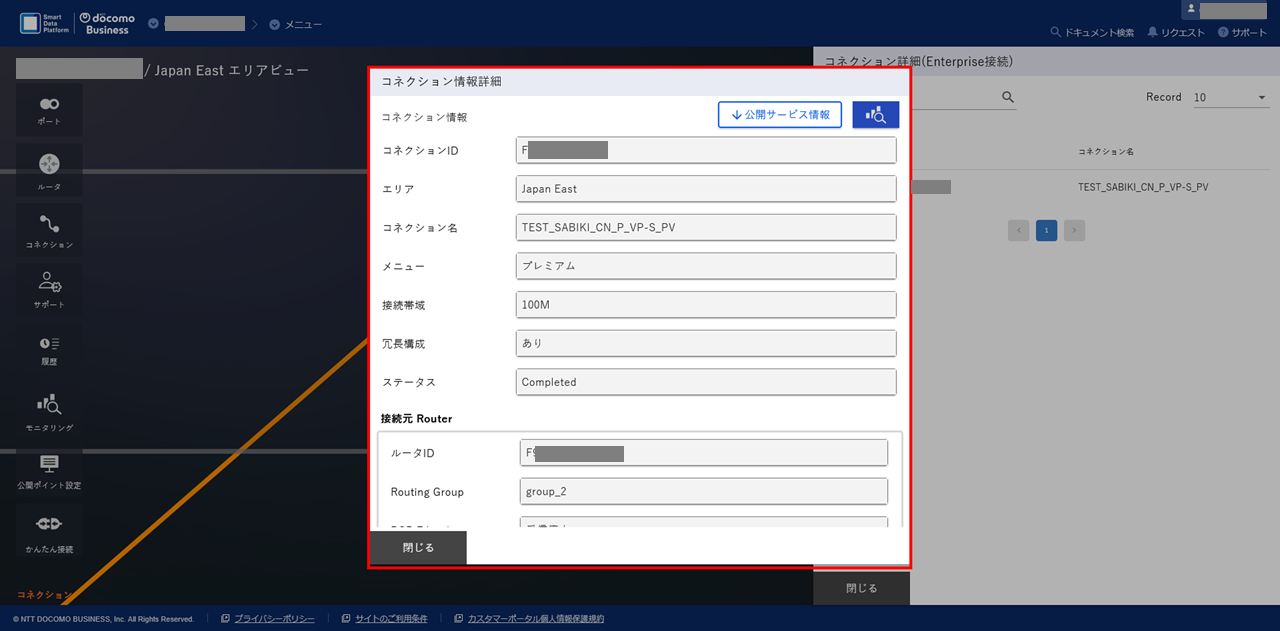Open the ポート view from the sidebar
Screen dimensions: 1280x631
(48, 108)
